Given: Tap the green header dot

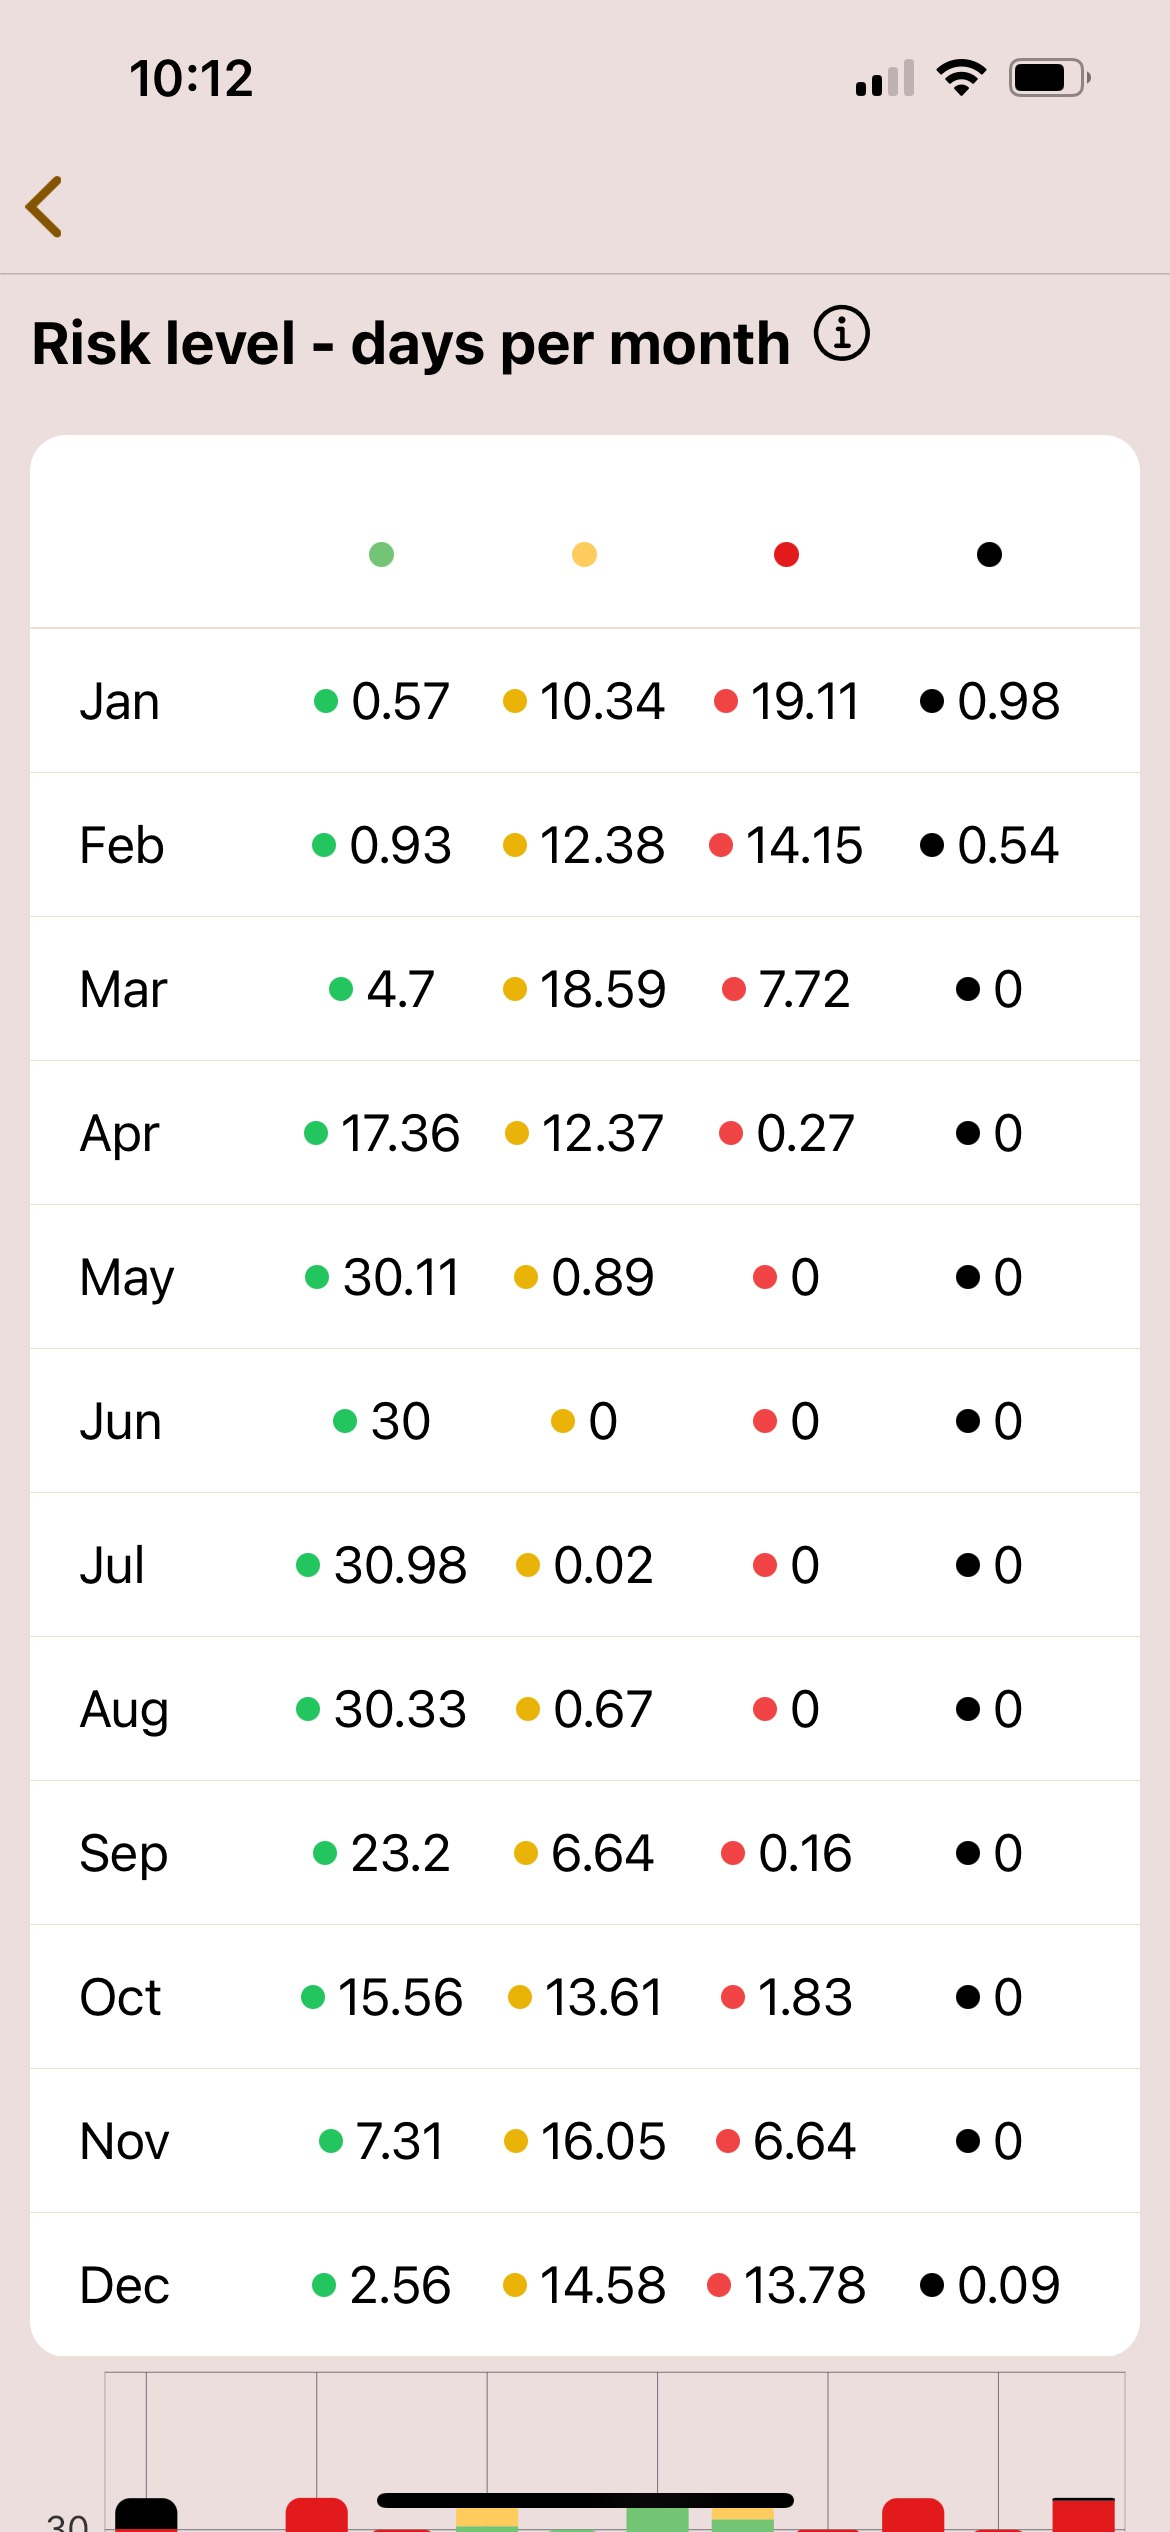Looking at the screenshot, I should coord(381,554).
